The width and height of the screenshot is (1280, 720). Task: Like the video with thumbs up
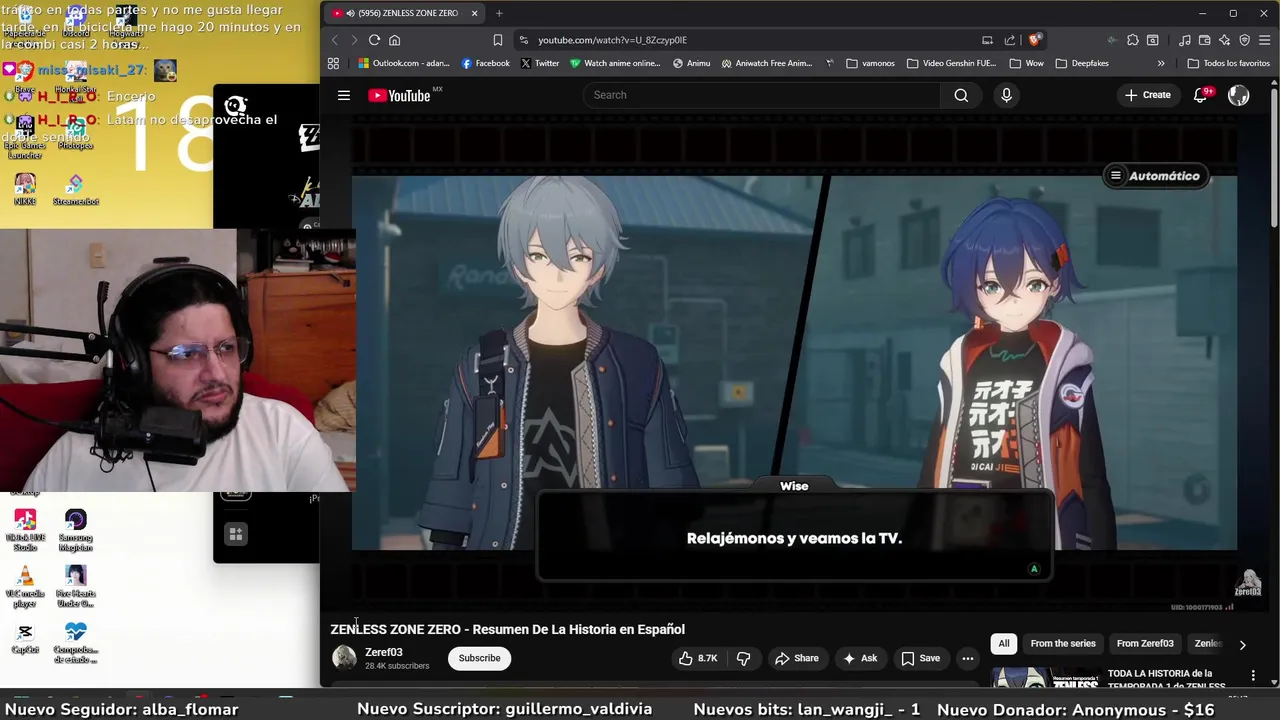pyautogui.click(x=698, y=658)
